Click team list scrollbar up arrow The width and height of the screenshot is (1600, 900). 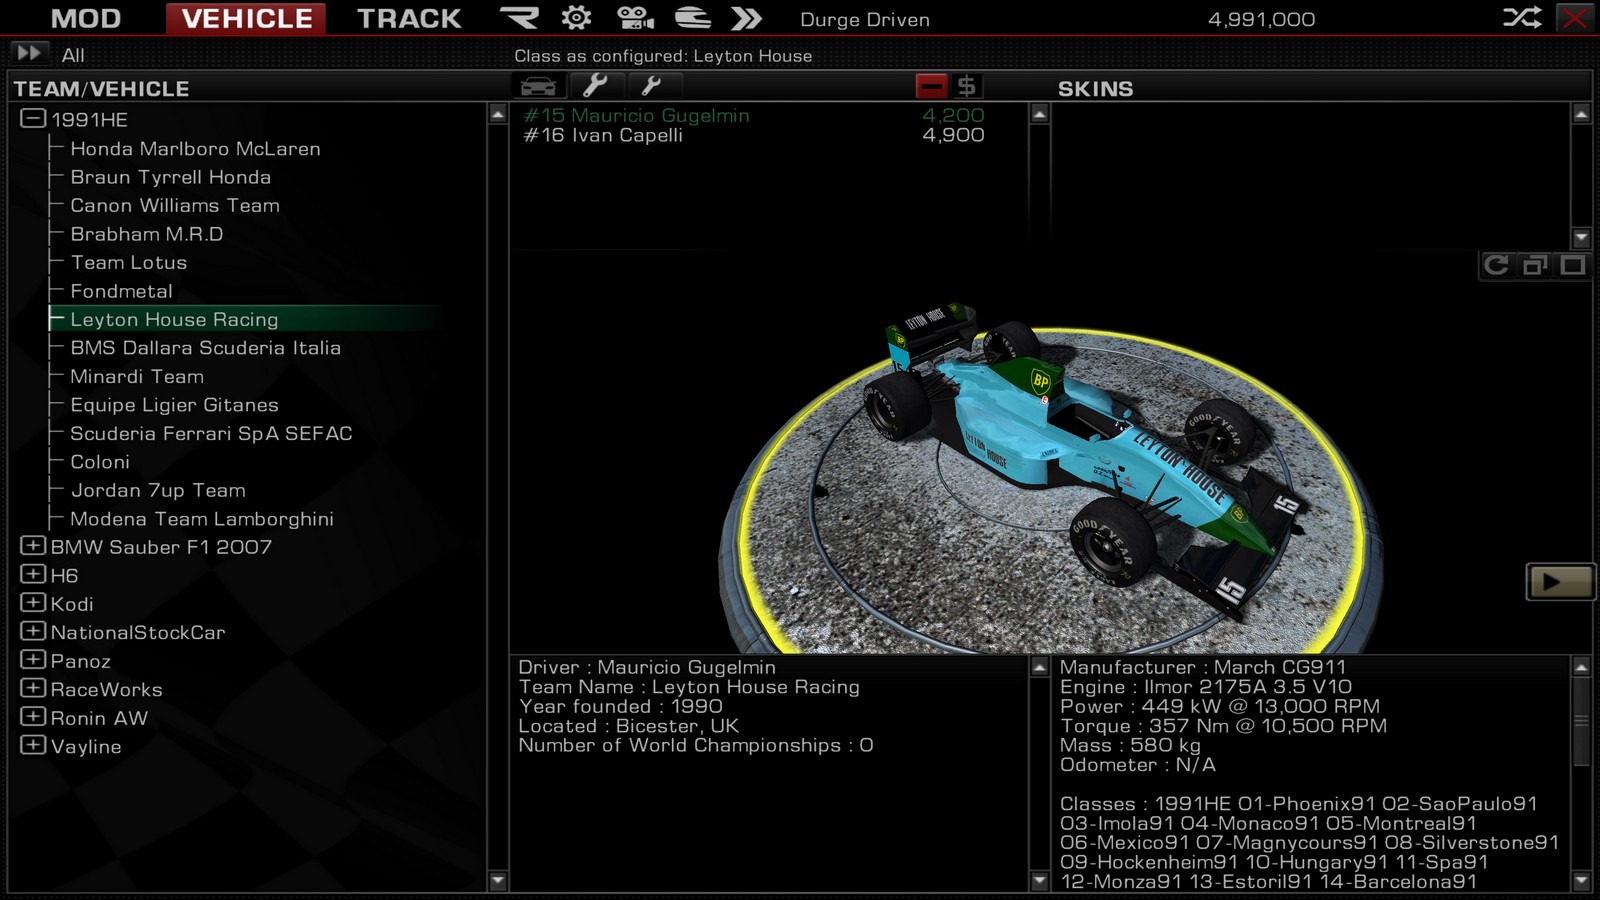pos(497,114)
